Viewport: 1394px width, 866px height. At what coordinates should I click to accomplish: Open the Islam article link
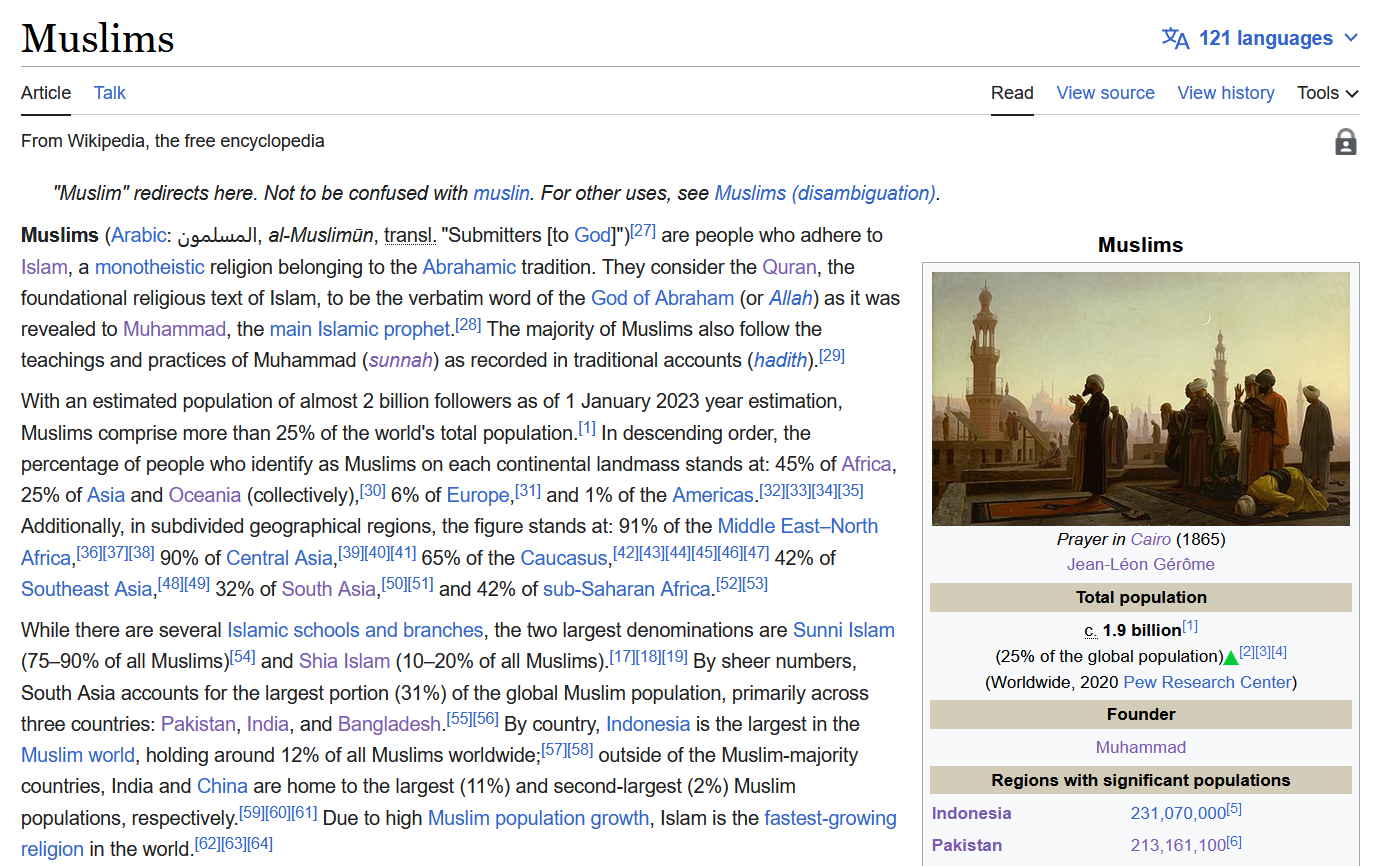pyautogui.click(x=44, y=267)
